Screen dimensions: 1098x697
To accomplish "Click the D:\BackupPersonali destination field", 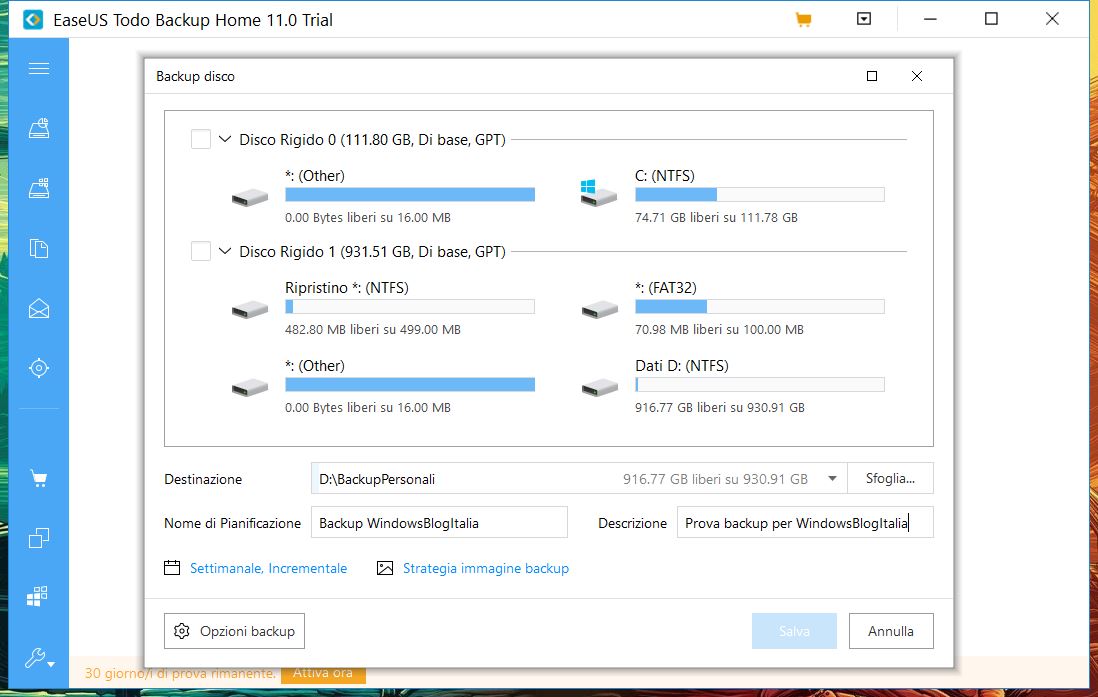I will coord(579,478).
